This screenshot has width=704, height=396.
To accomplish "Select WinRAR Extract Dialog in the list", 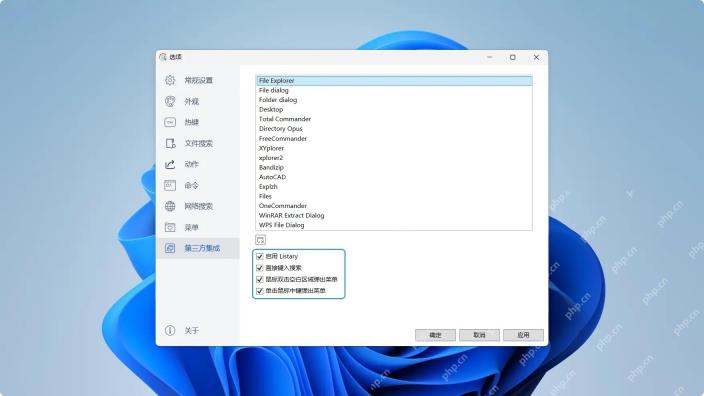I will coord(394,216).
